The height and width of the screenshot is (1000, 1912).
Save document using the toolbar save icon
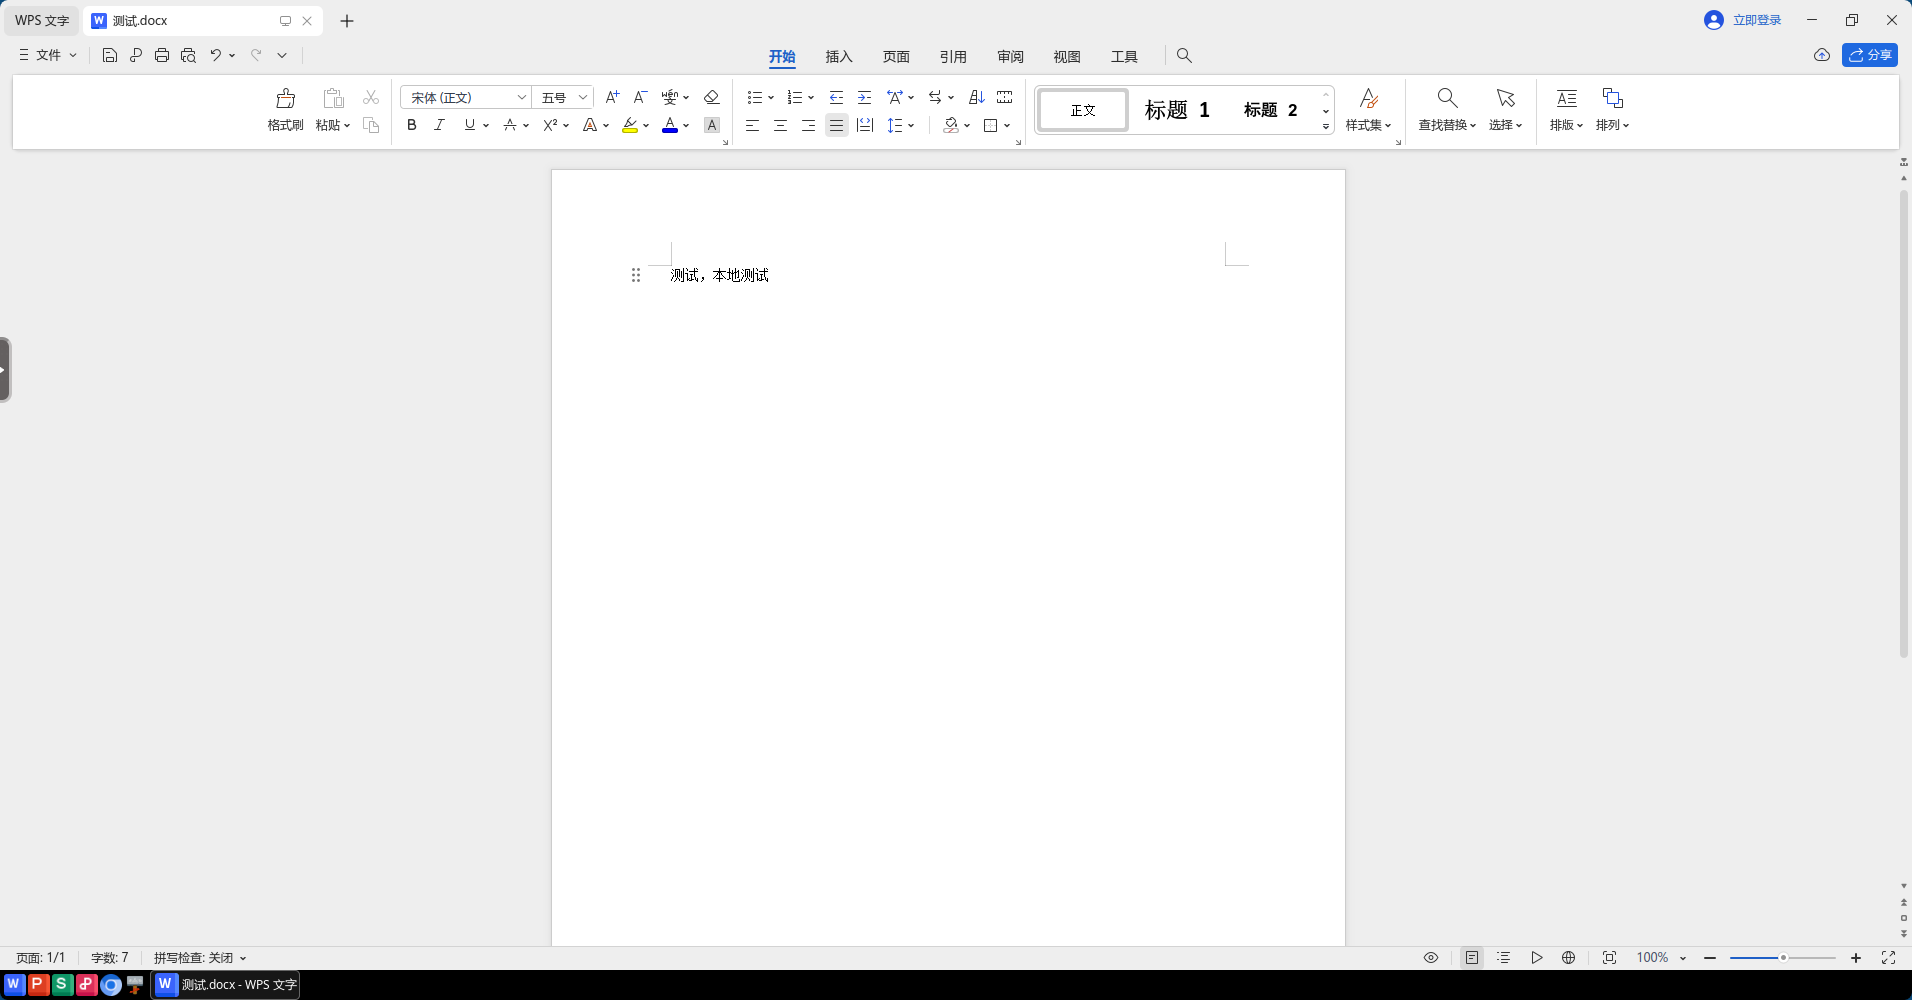(x=110, y=55)
